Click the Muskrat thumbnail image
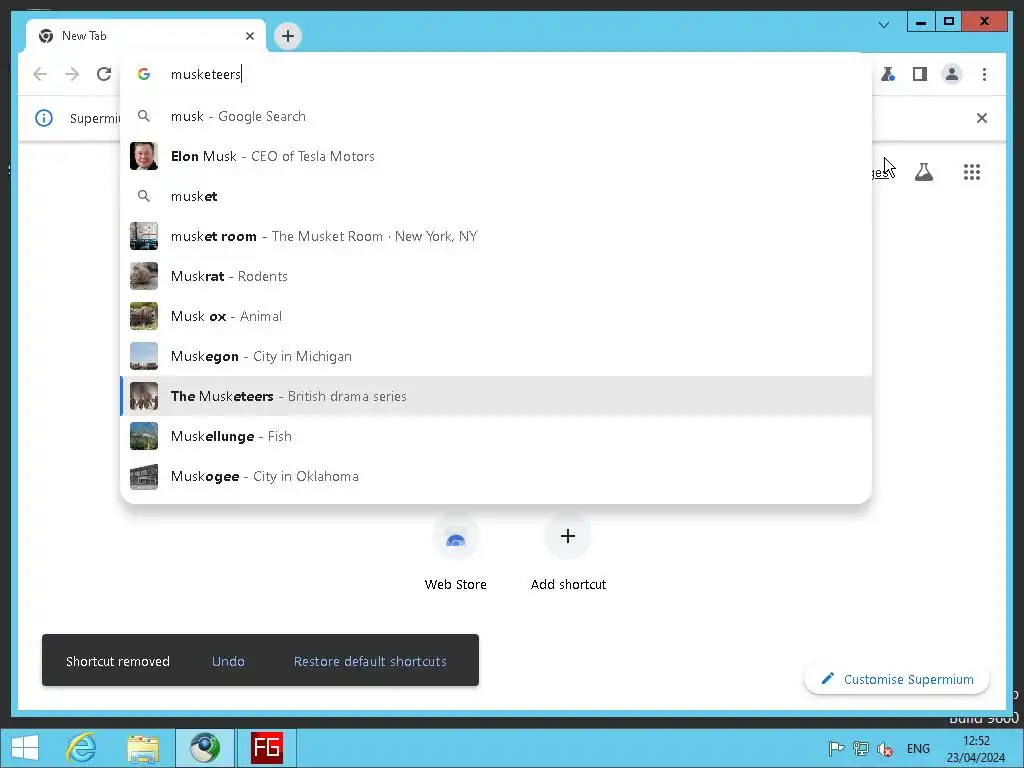 (144, 276)
